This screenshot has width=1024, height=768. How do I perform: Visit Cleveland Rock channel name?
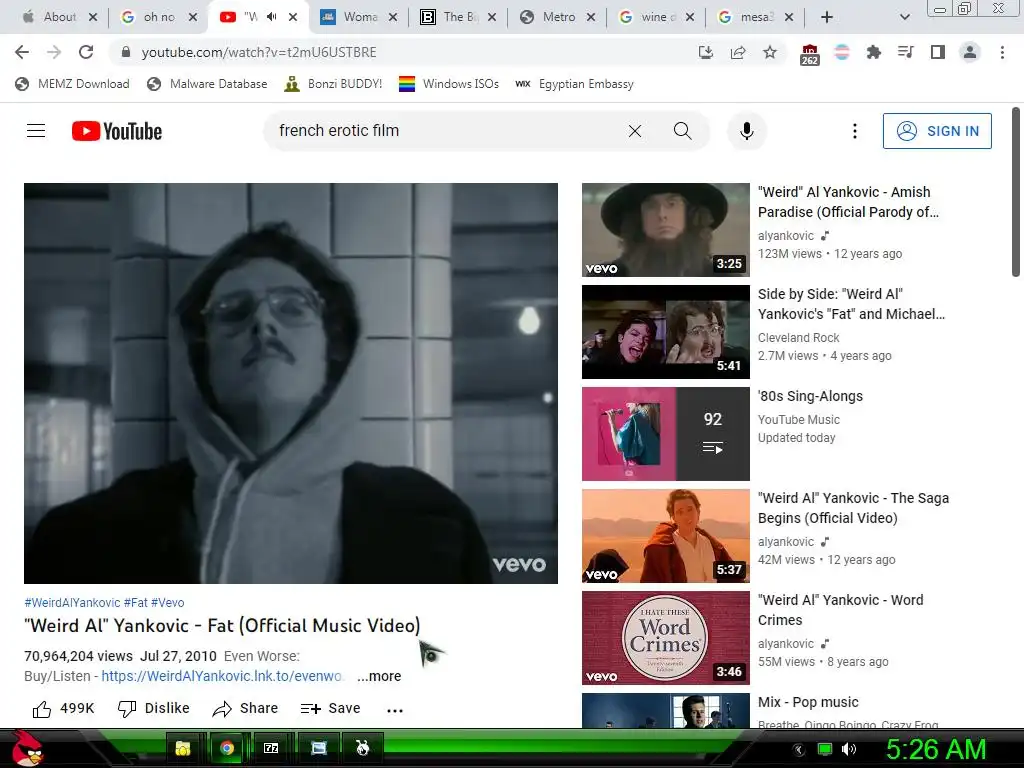798,338
